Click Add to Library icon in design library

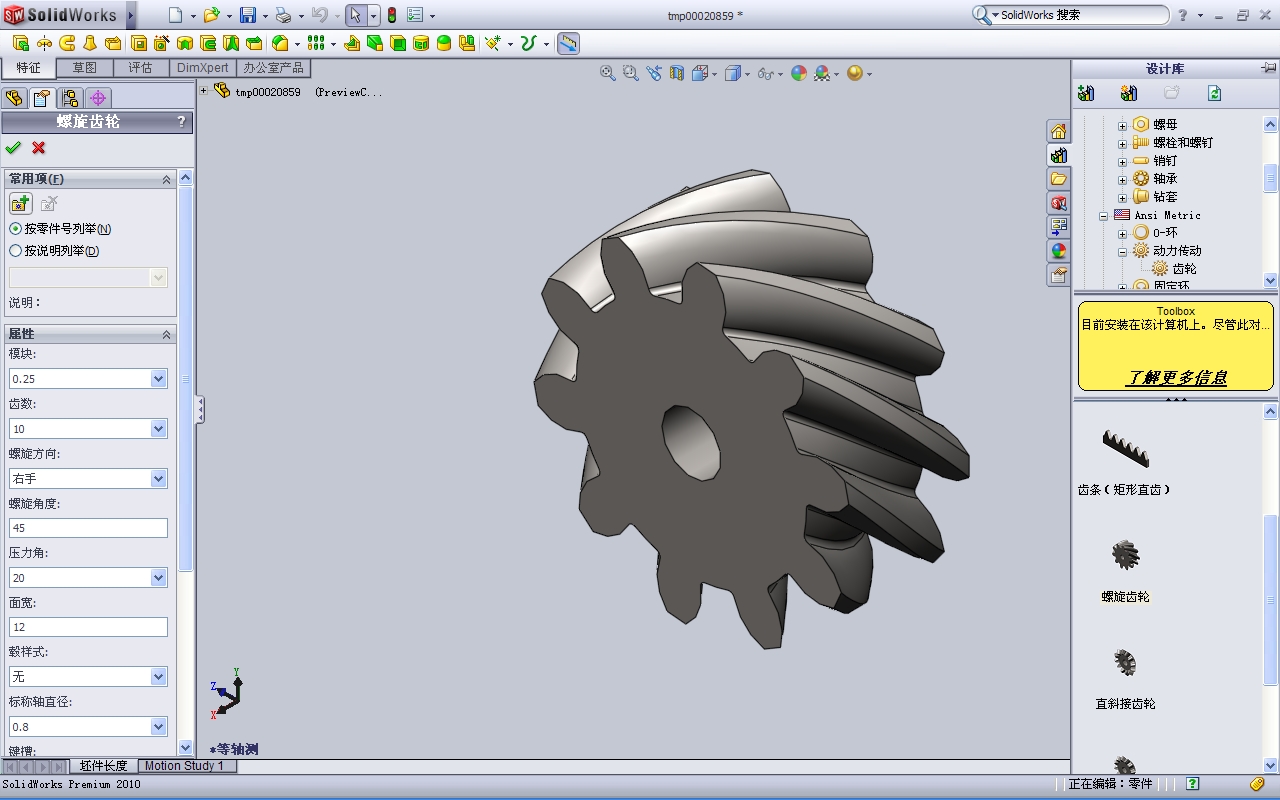(x=1086, y=93)
